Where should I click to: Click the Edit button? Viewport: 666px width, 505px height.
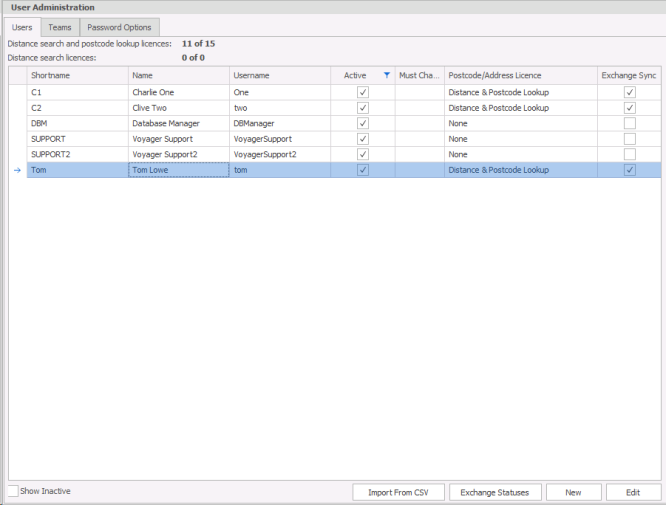(633, 492)
